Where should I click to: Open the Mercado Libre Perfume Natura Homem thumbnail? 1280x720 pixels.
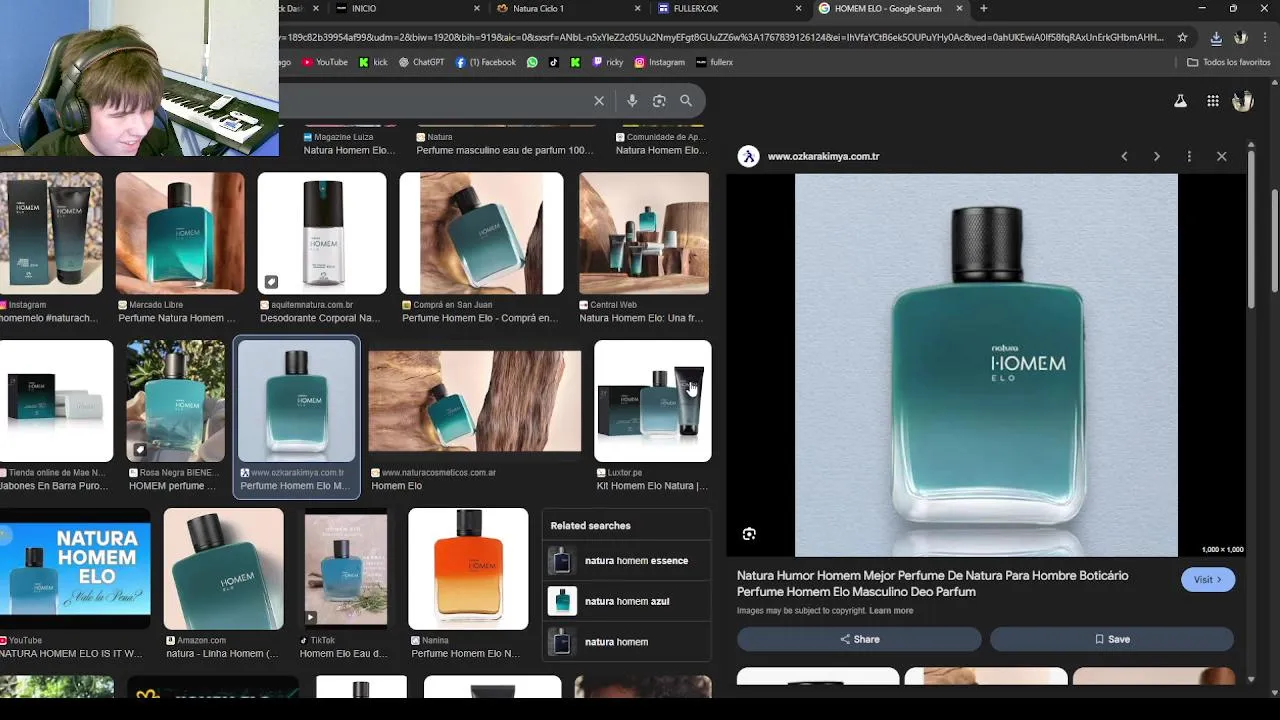tap(180, 233)
